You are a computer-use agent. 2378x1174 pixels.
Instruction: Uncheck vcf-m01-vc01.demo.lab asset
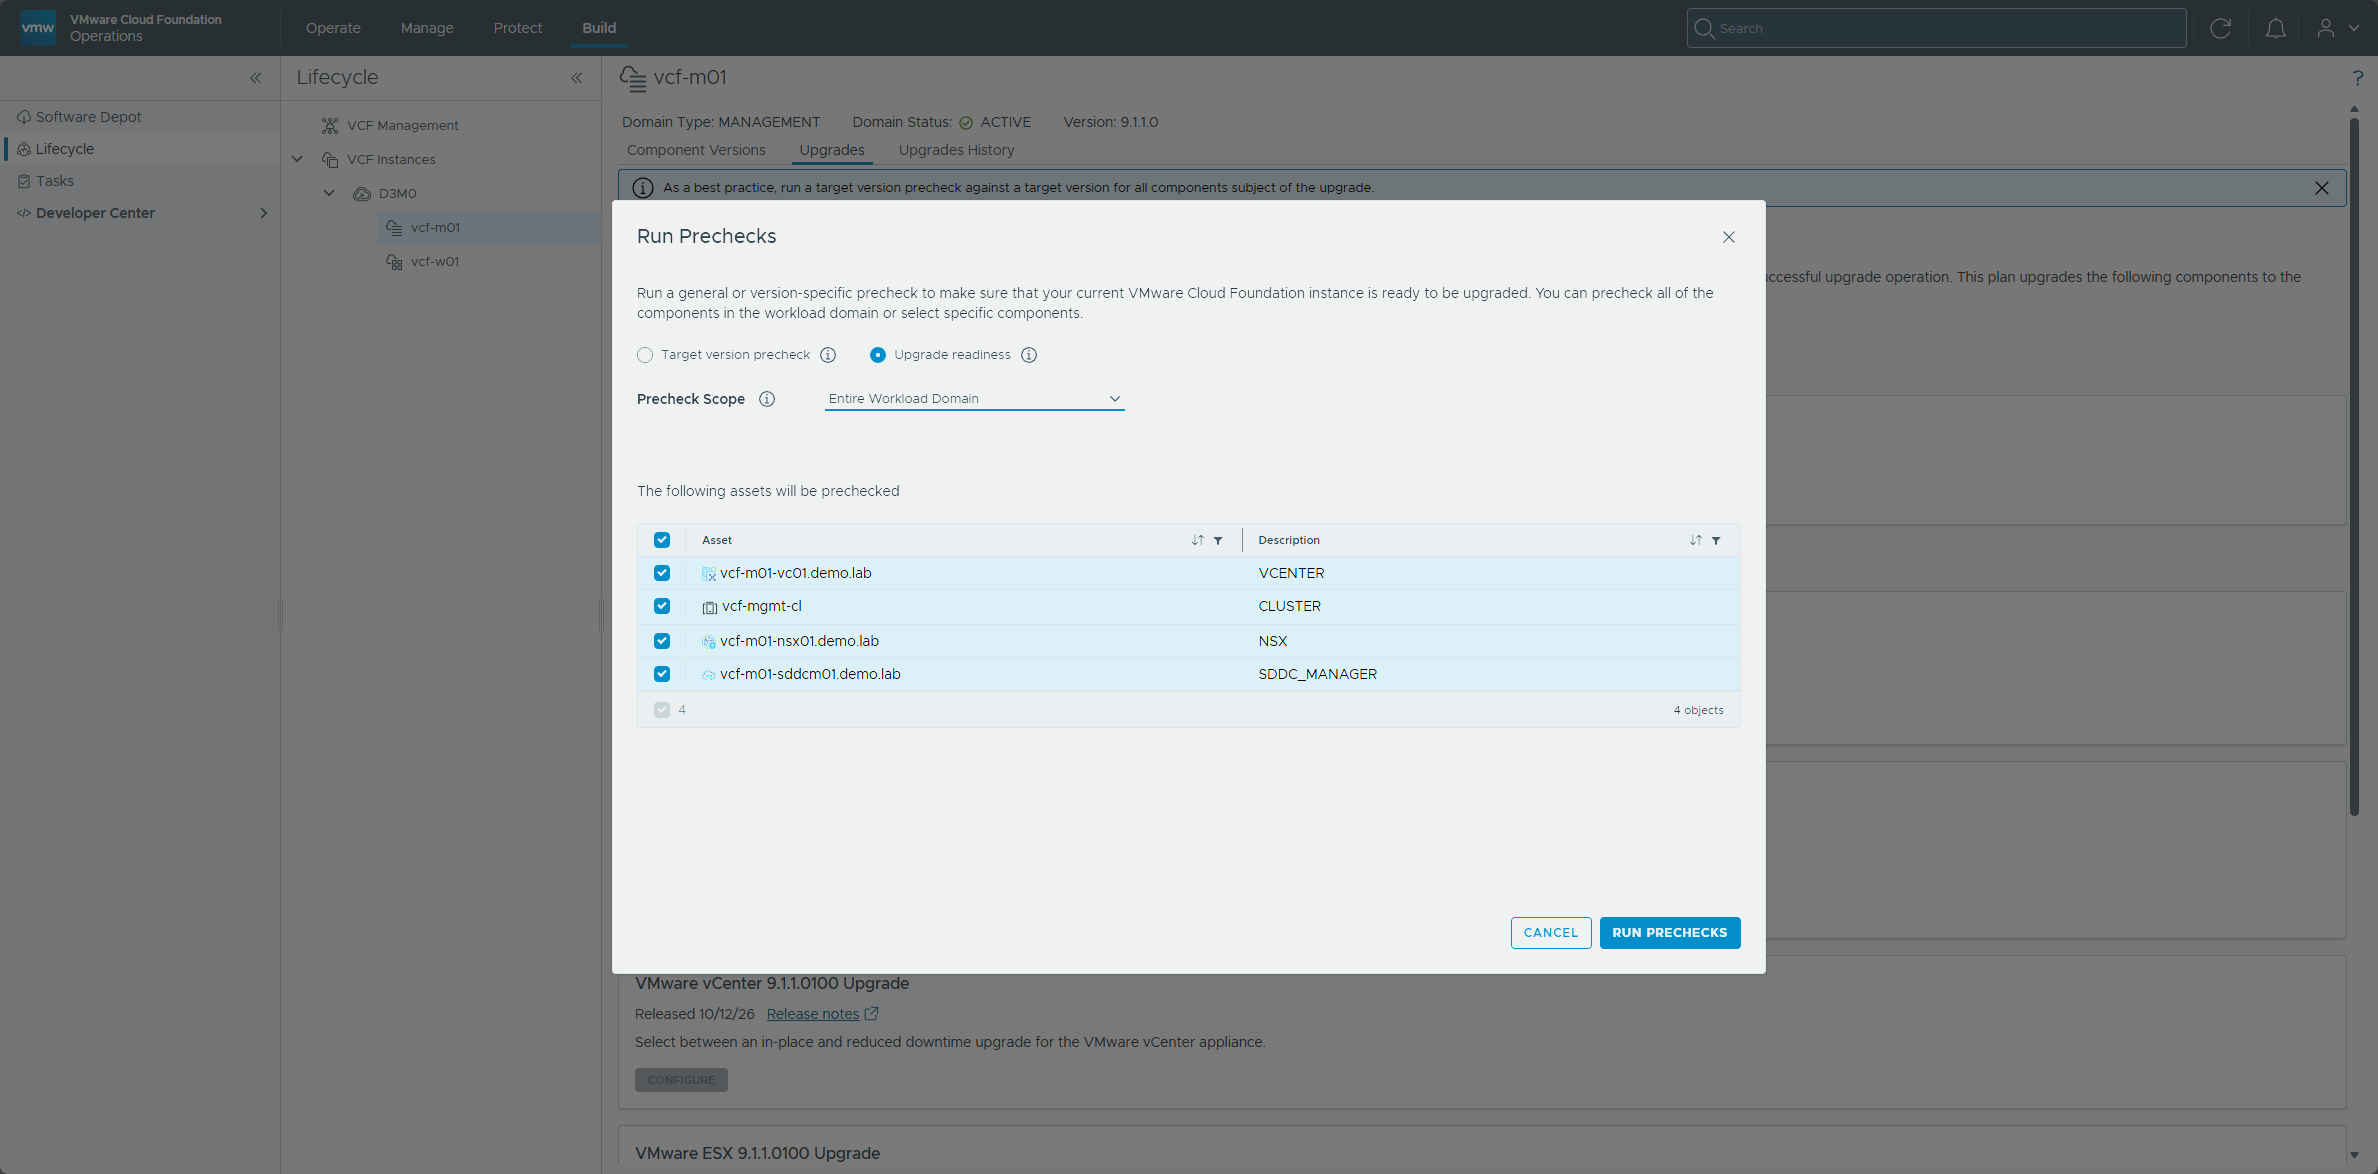pyautogui.click(x=662, y=573)
